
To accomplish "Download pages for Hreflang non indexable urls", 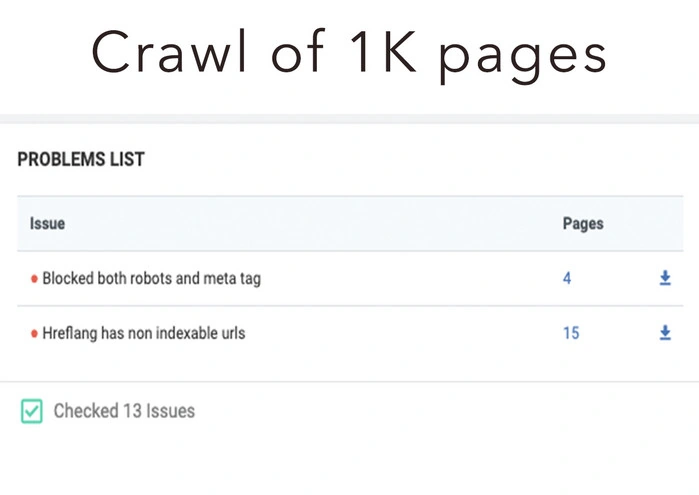I will [665, 333].
